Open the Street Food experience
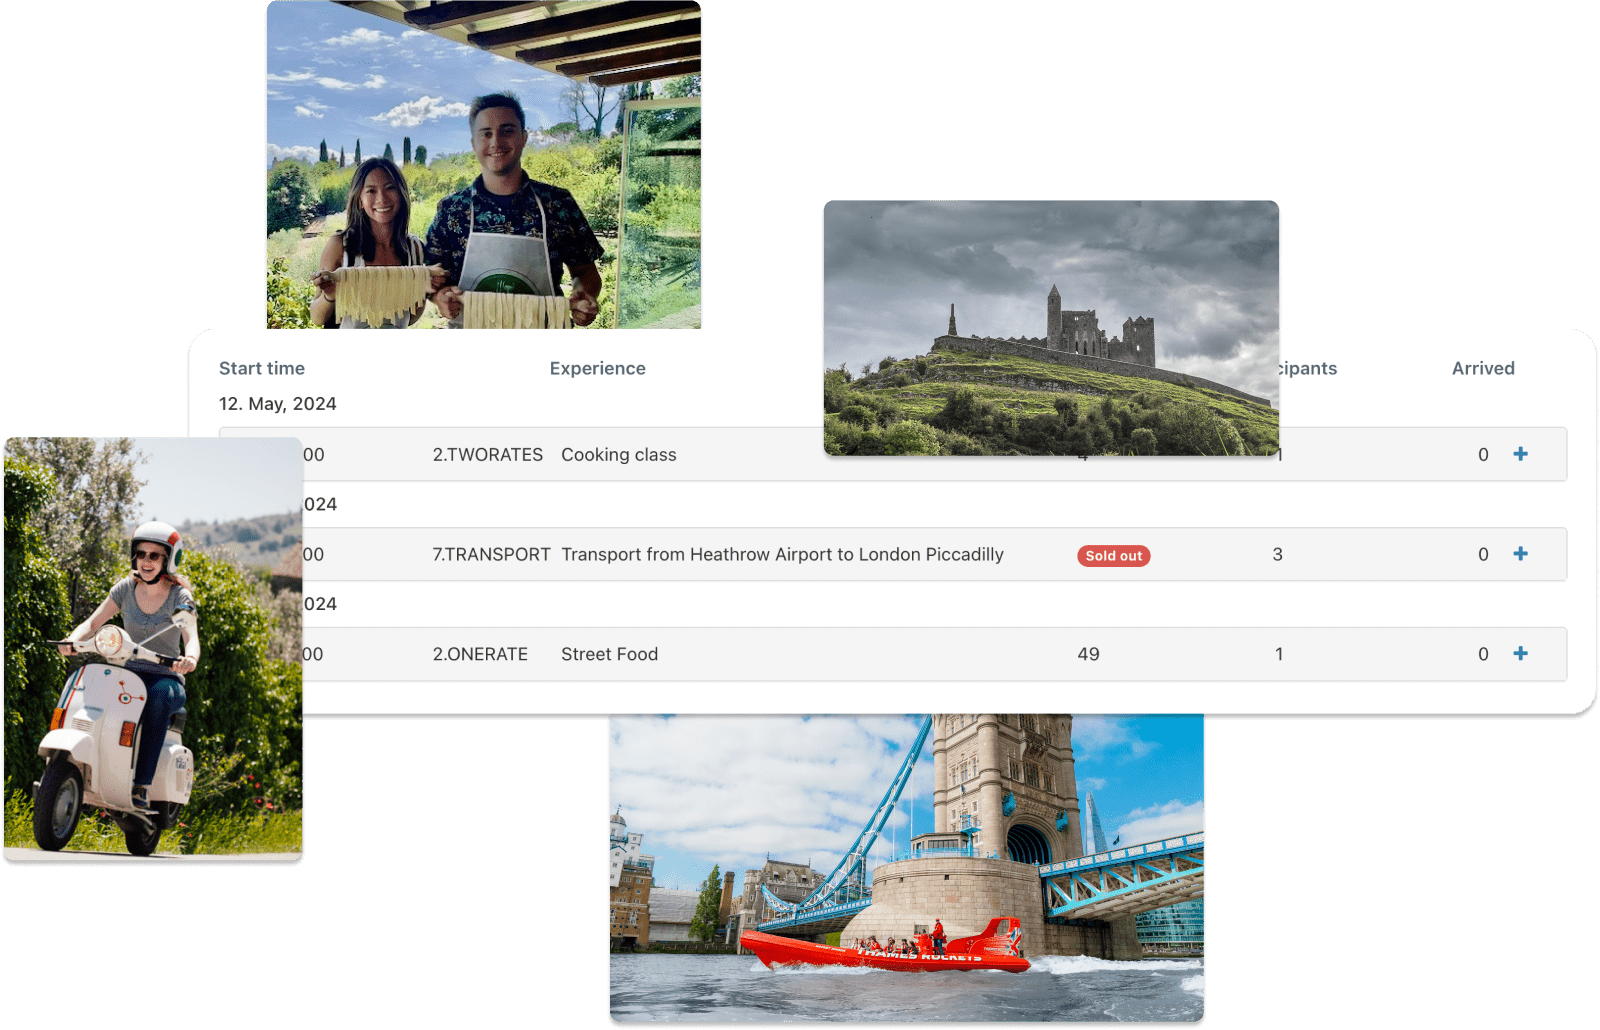 point(609,654)
